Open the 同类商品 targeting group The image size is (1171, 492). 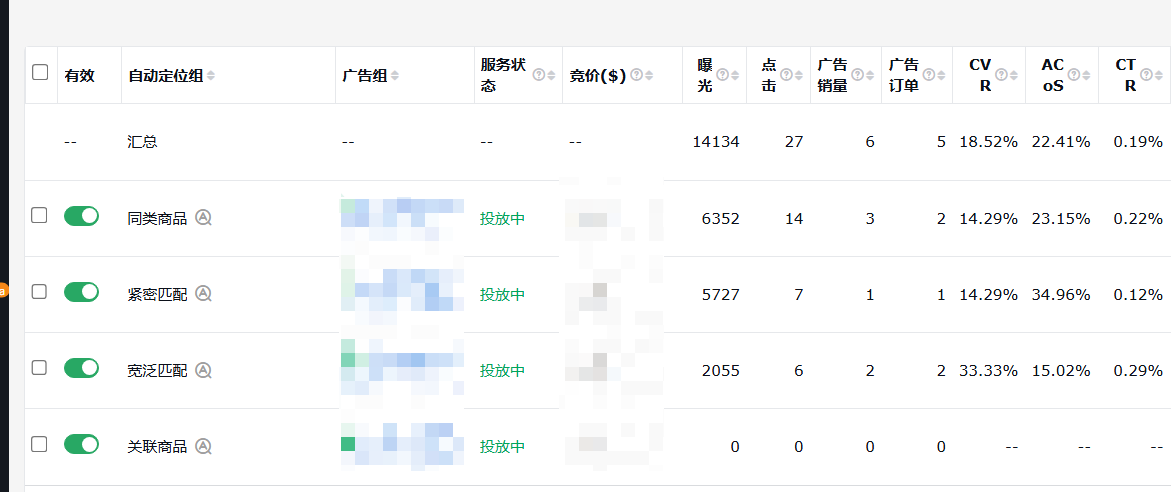tap(157, 218)
